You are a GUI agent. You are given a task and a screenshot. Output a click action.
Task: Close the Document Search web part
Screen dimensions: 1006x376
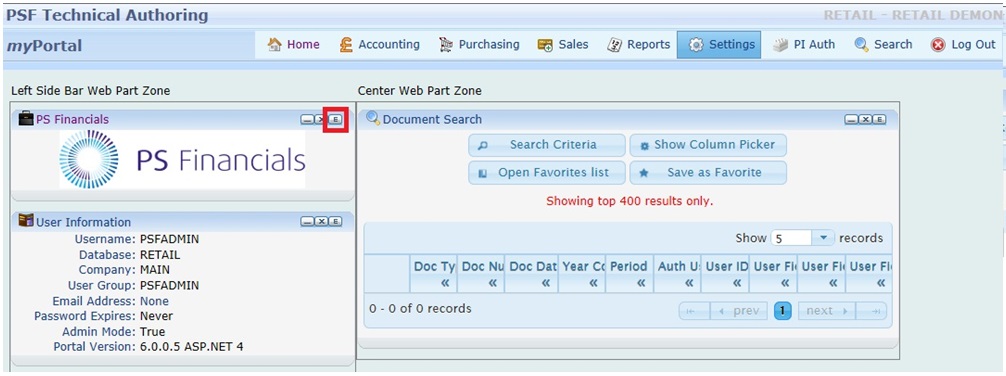[865, 119]
